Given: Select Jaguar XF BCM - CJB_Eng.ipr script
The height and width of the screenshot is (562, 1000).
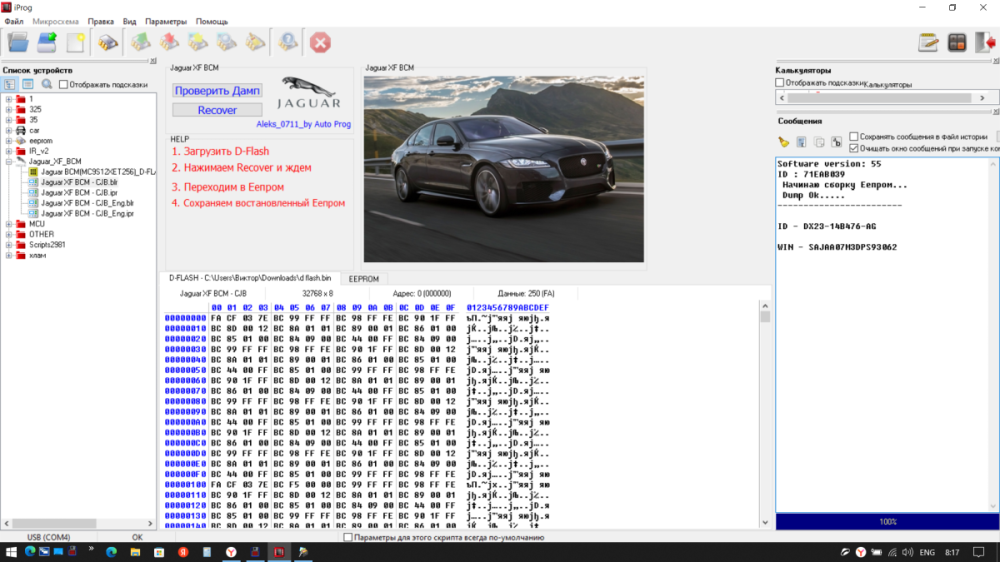Looking at the screenshot, I should 86,213.
